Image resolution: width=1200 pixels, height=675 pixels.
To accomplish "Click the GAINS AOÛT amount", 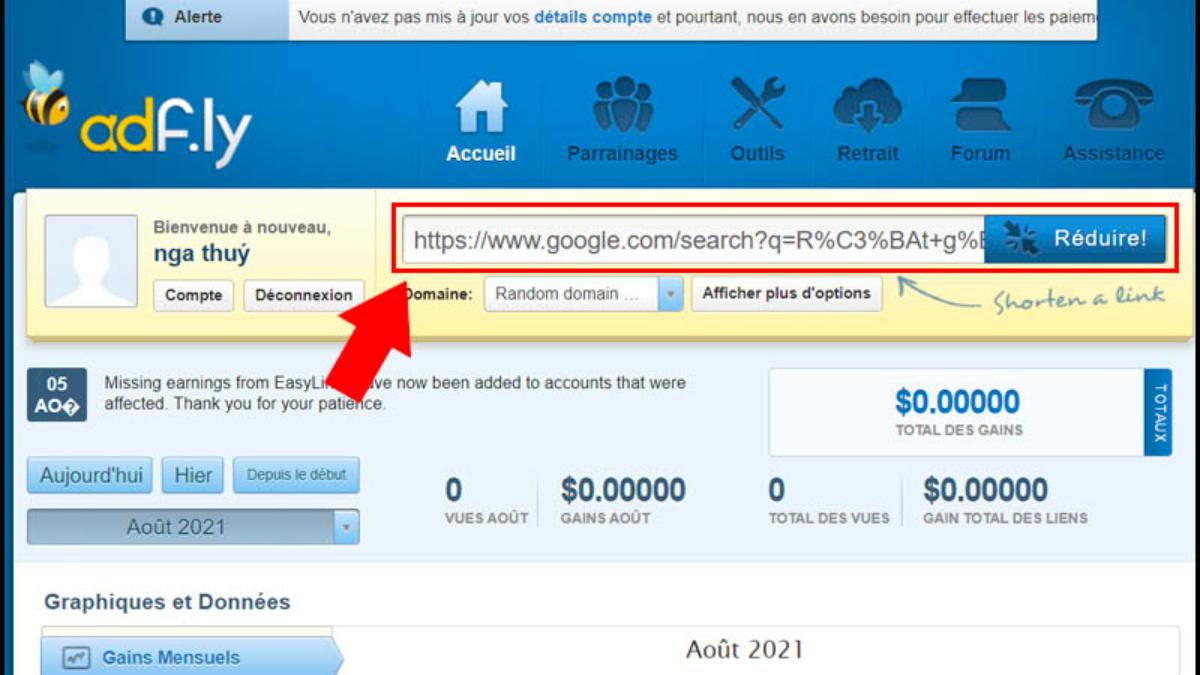I will (x=623, y=490).
